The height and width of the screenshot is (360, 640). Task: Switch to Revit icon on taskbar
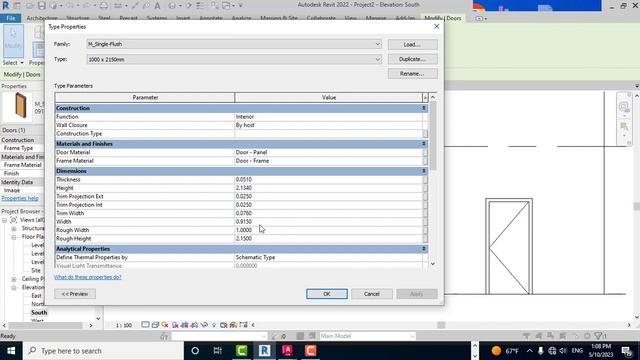pyautogui.click(x=264, y=351)
